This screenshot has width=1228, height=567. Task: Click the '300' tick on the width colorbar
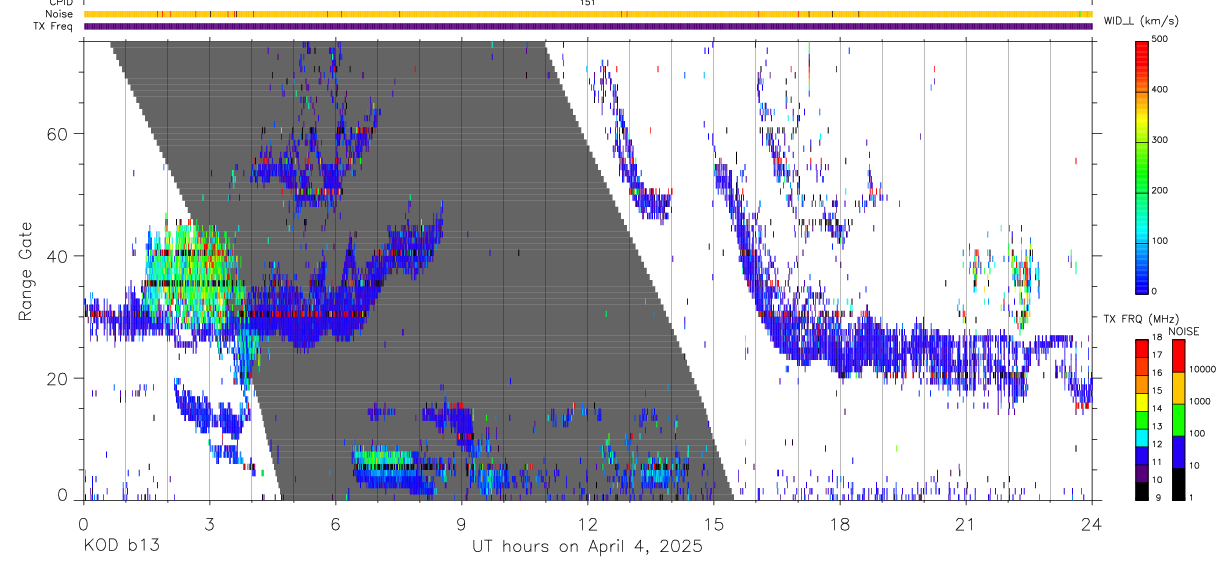tap(1160, 141)
